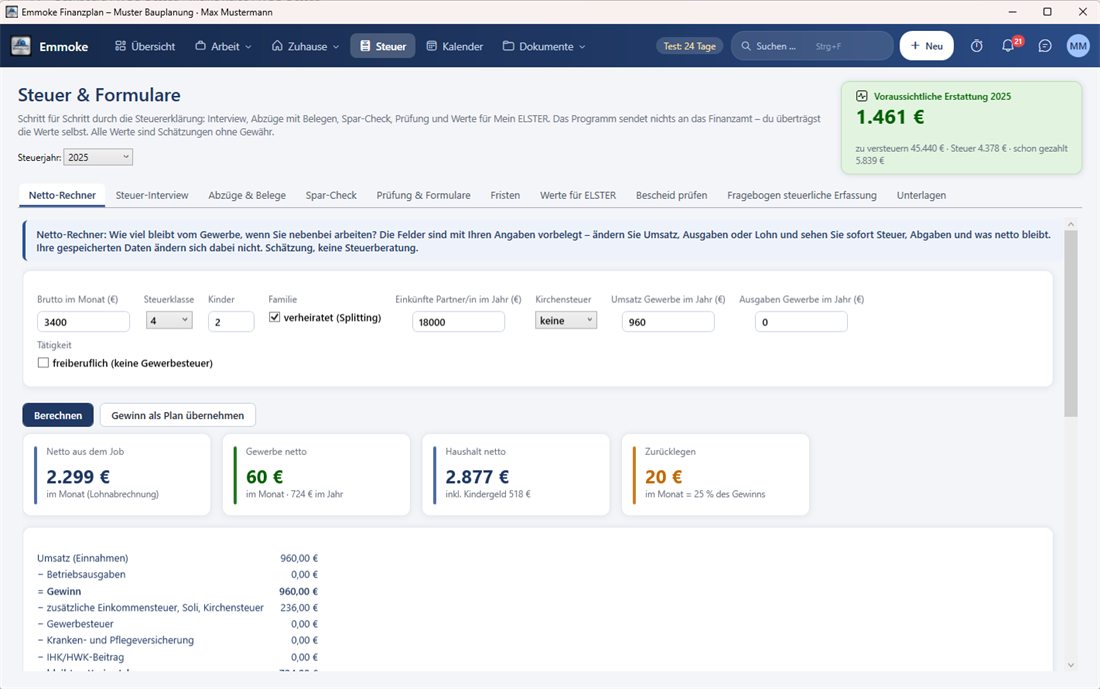Focus the Einkünfte Partner/in field

(458, 321)
